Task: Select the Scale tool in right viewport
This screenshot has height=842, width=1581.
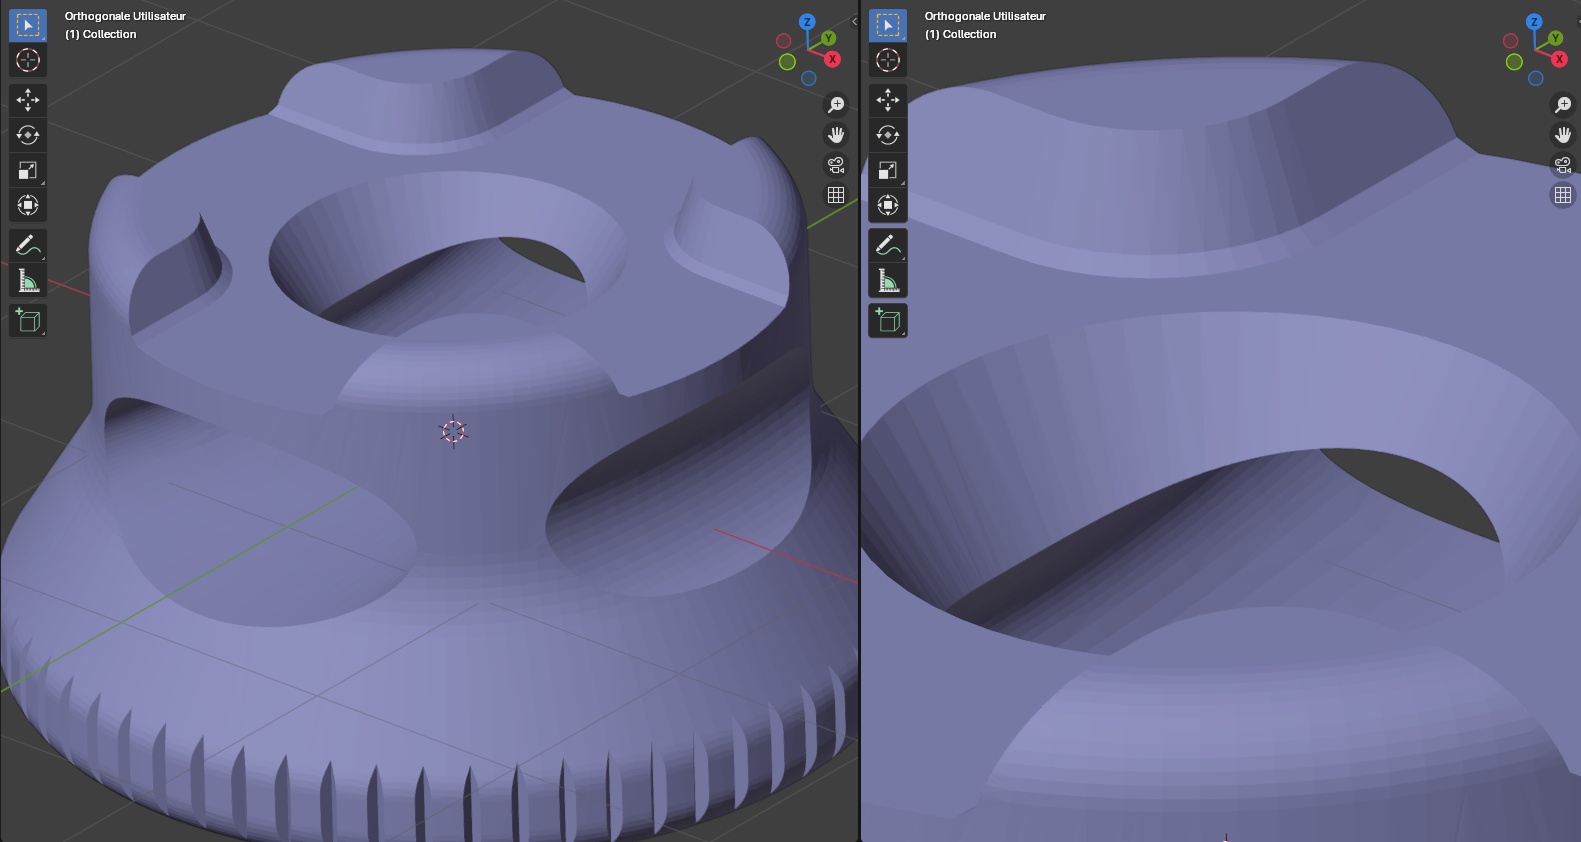Action: 888,170
